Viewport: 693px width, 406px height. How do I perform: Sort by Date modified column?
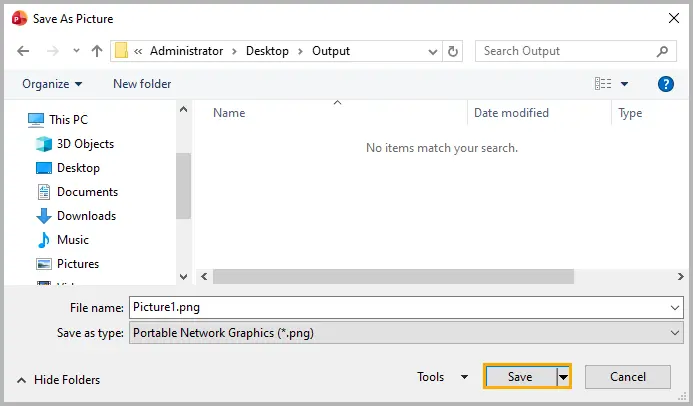[511, 113]
